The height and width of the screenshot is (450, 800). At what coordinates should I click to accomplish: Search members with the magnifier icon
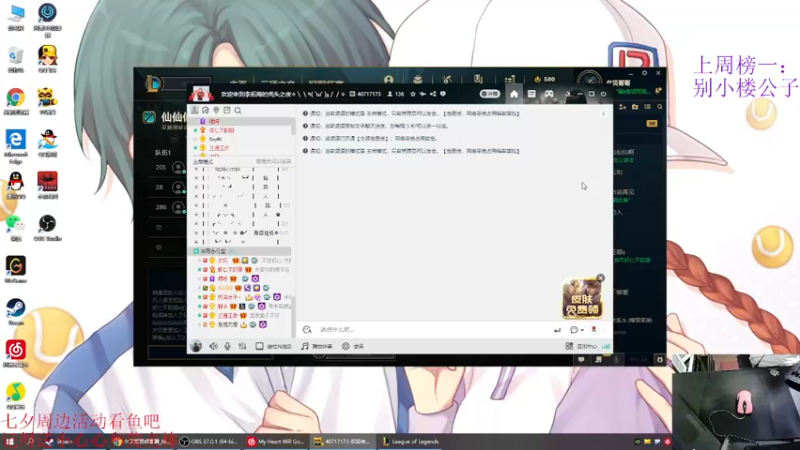(x=238, y=110)
